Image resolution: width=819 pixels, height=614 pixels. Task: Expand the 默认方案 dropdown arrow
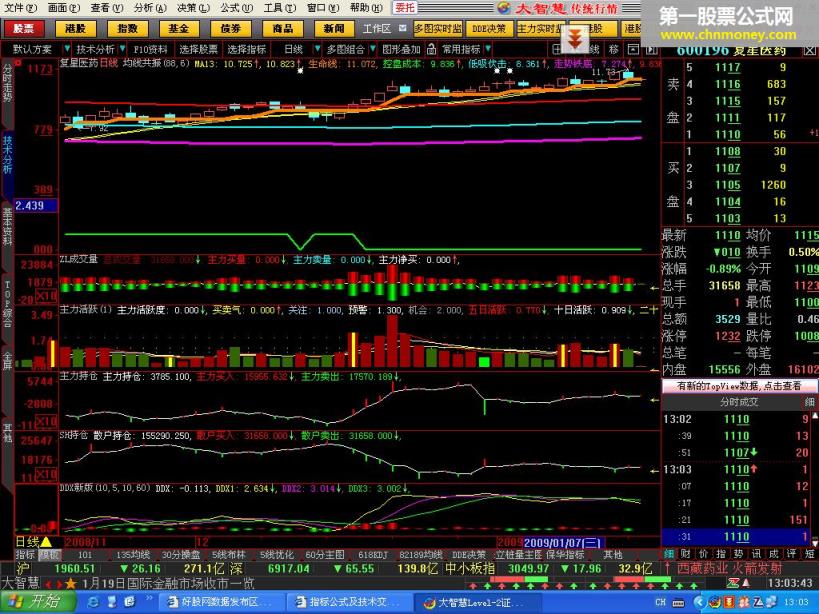pos(66,49)
